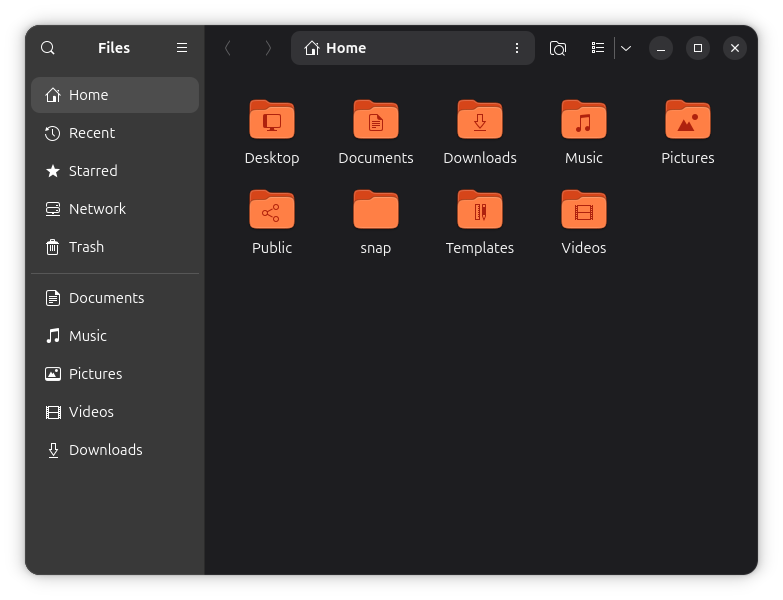Image resolution: width=783 pixels, height=600 pixels.
Task: Select the Desktop folder
Action: point(272,132)
